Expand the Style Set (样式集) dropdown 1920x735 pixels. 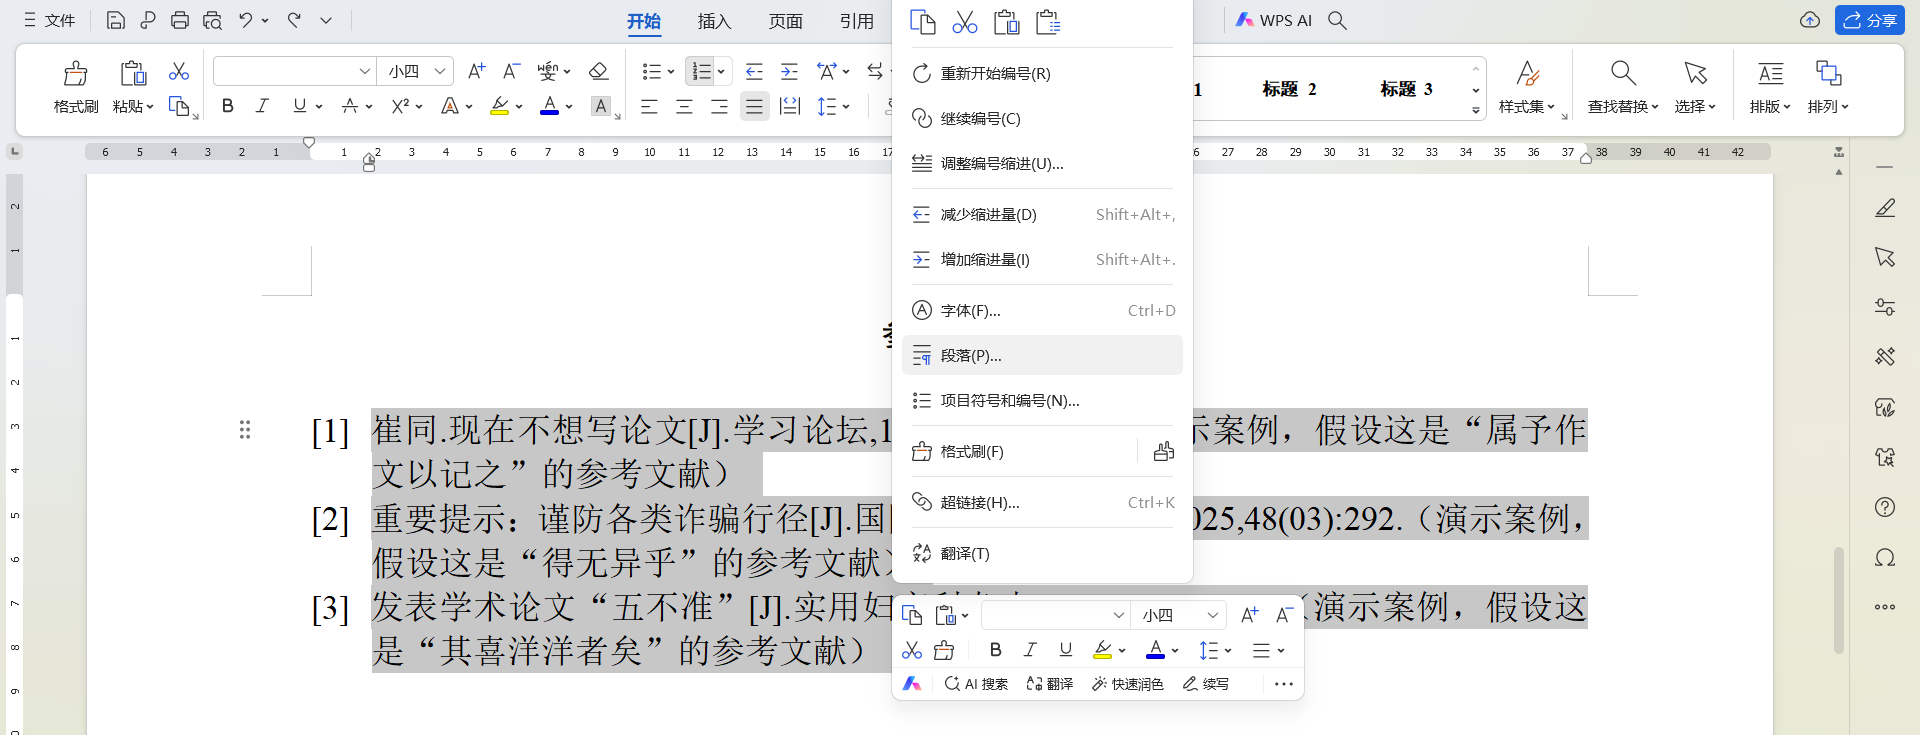(x=1527, y=107)
